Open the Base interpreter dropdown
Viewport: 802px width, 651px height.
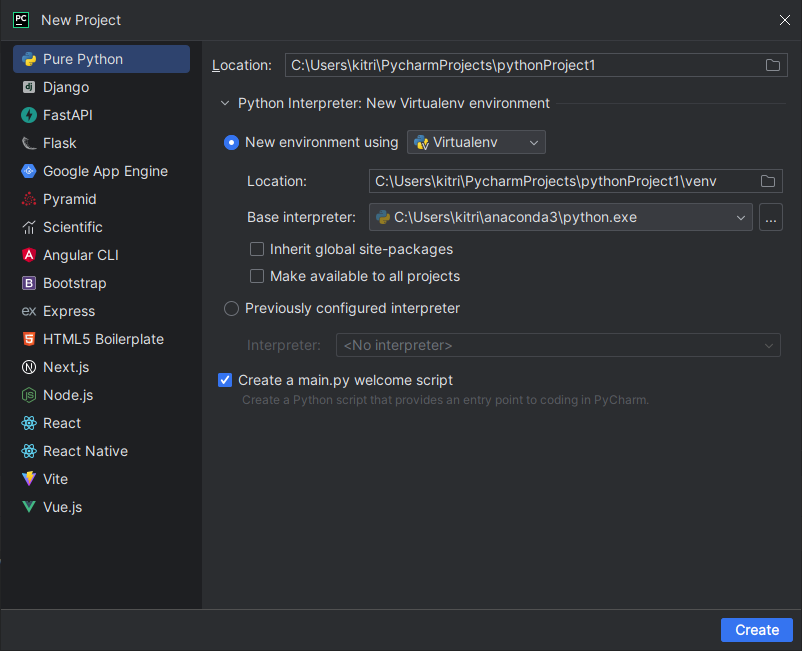click(x=561, y=217)
